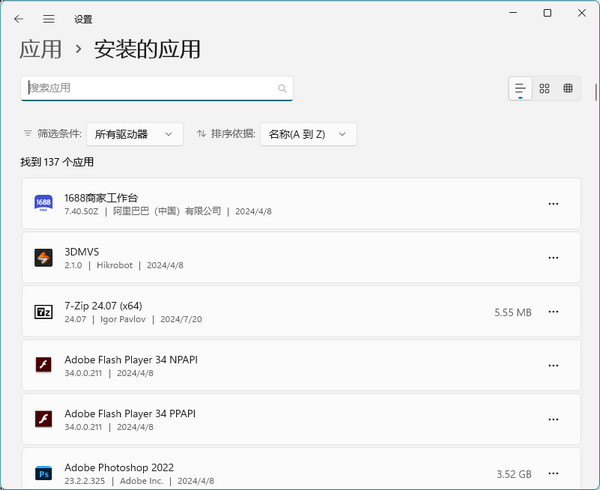600x490 pixels.
Task: Click the search magnifier icon
Action: point(282,88)
